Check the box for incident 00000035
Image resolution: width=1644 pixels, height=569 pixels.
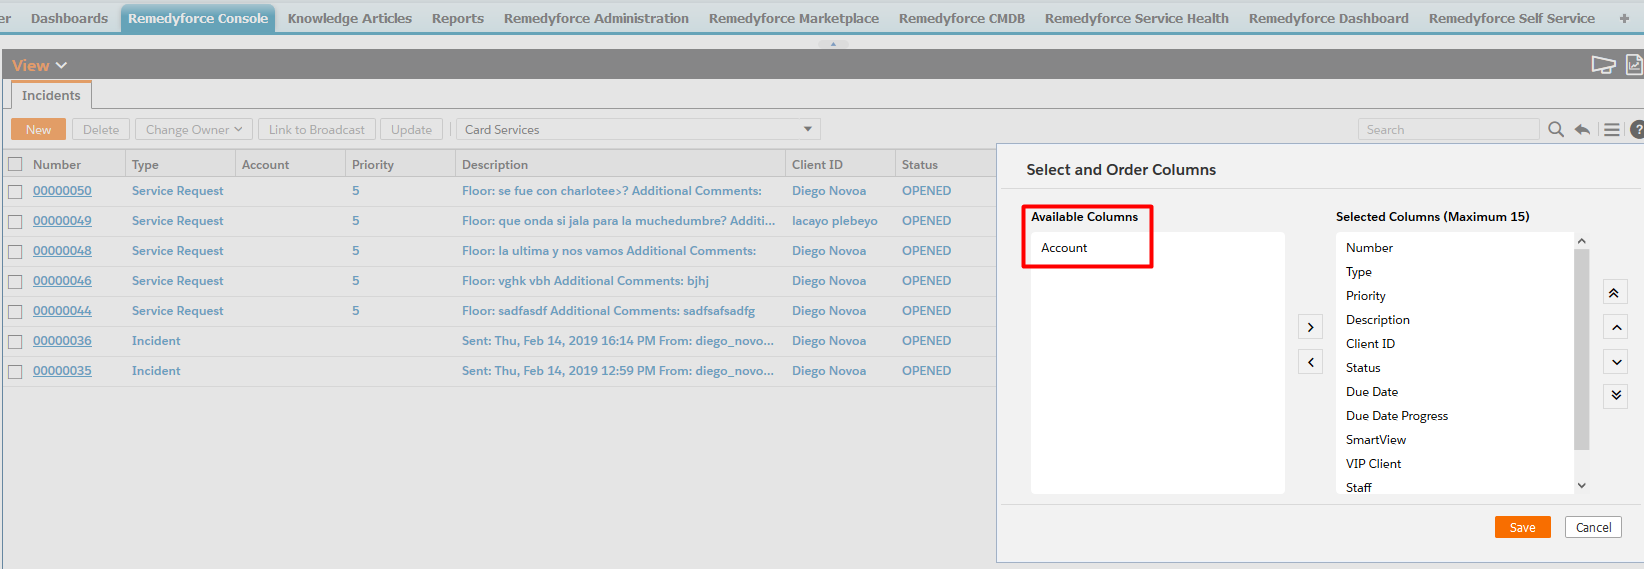[15, 371]
